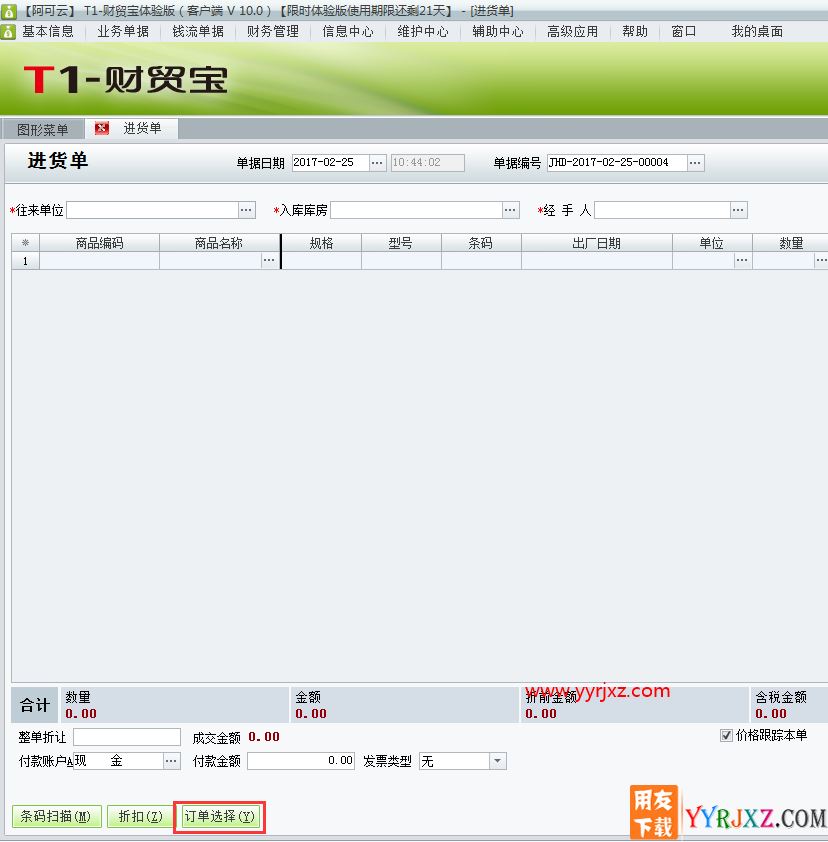Image resolution: width=828 pixels, height=842 pixels.
Task: Focus the 付款金额 input field
Action: [301, 761]
